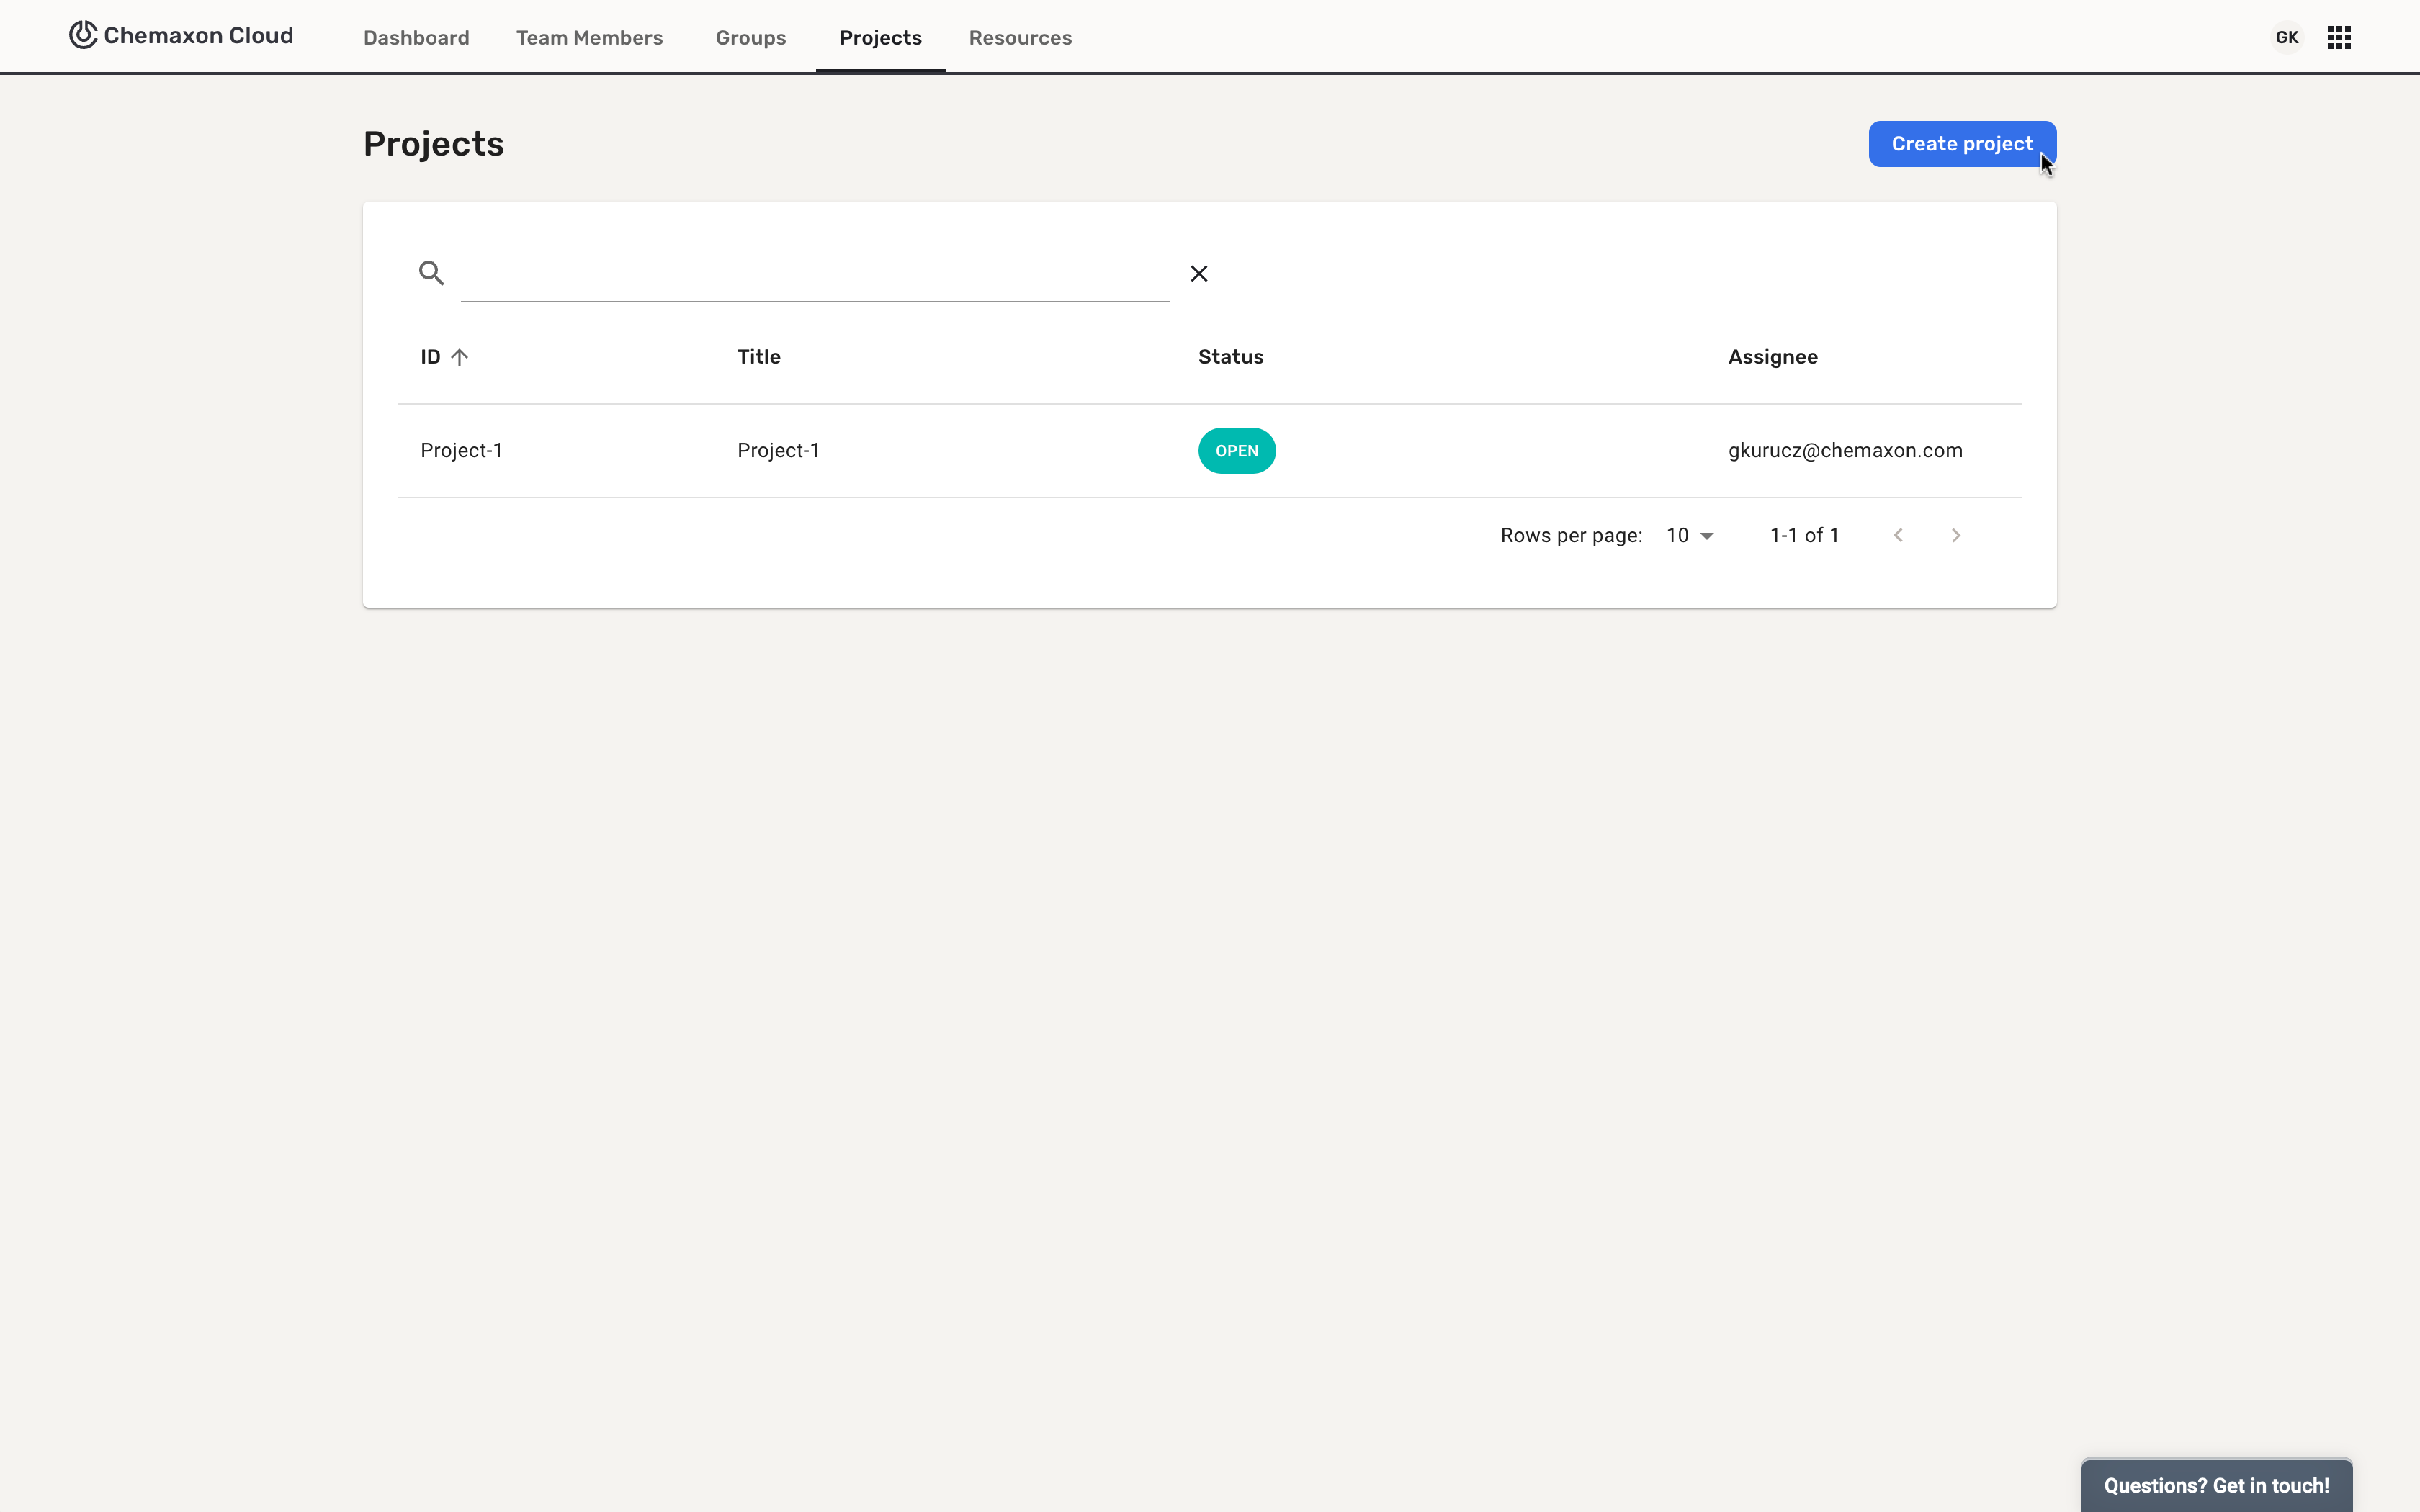
Task: Clear the search with the X icon
Action: point(1198,274)
